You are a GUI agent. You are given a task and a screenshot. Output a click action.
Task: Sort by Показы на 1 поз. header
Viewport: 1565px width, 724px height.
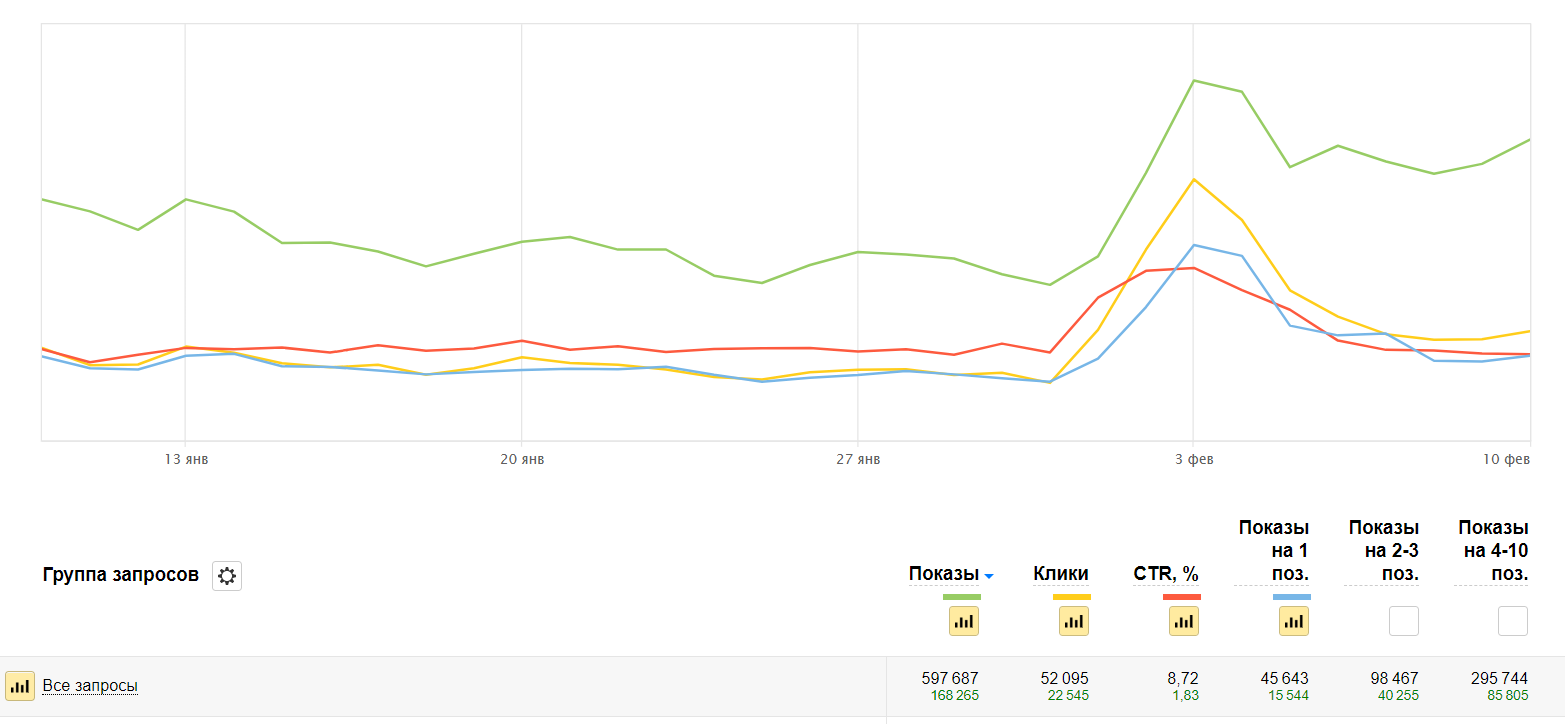click(x=1273, y=550)
